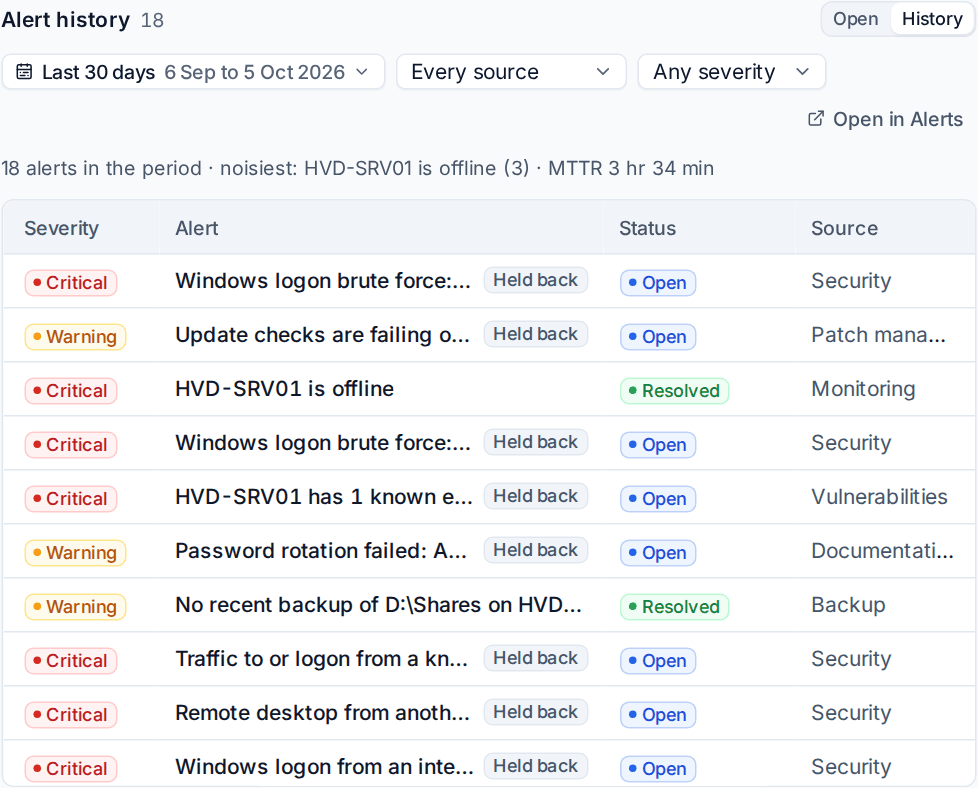978x788 pixels.
Task: Click the Vulnerabilities source cell
Action: coord(879,497)
